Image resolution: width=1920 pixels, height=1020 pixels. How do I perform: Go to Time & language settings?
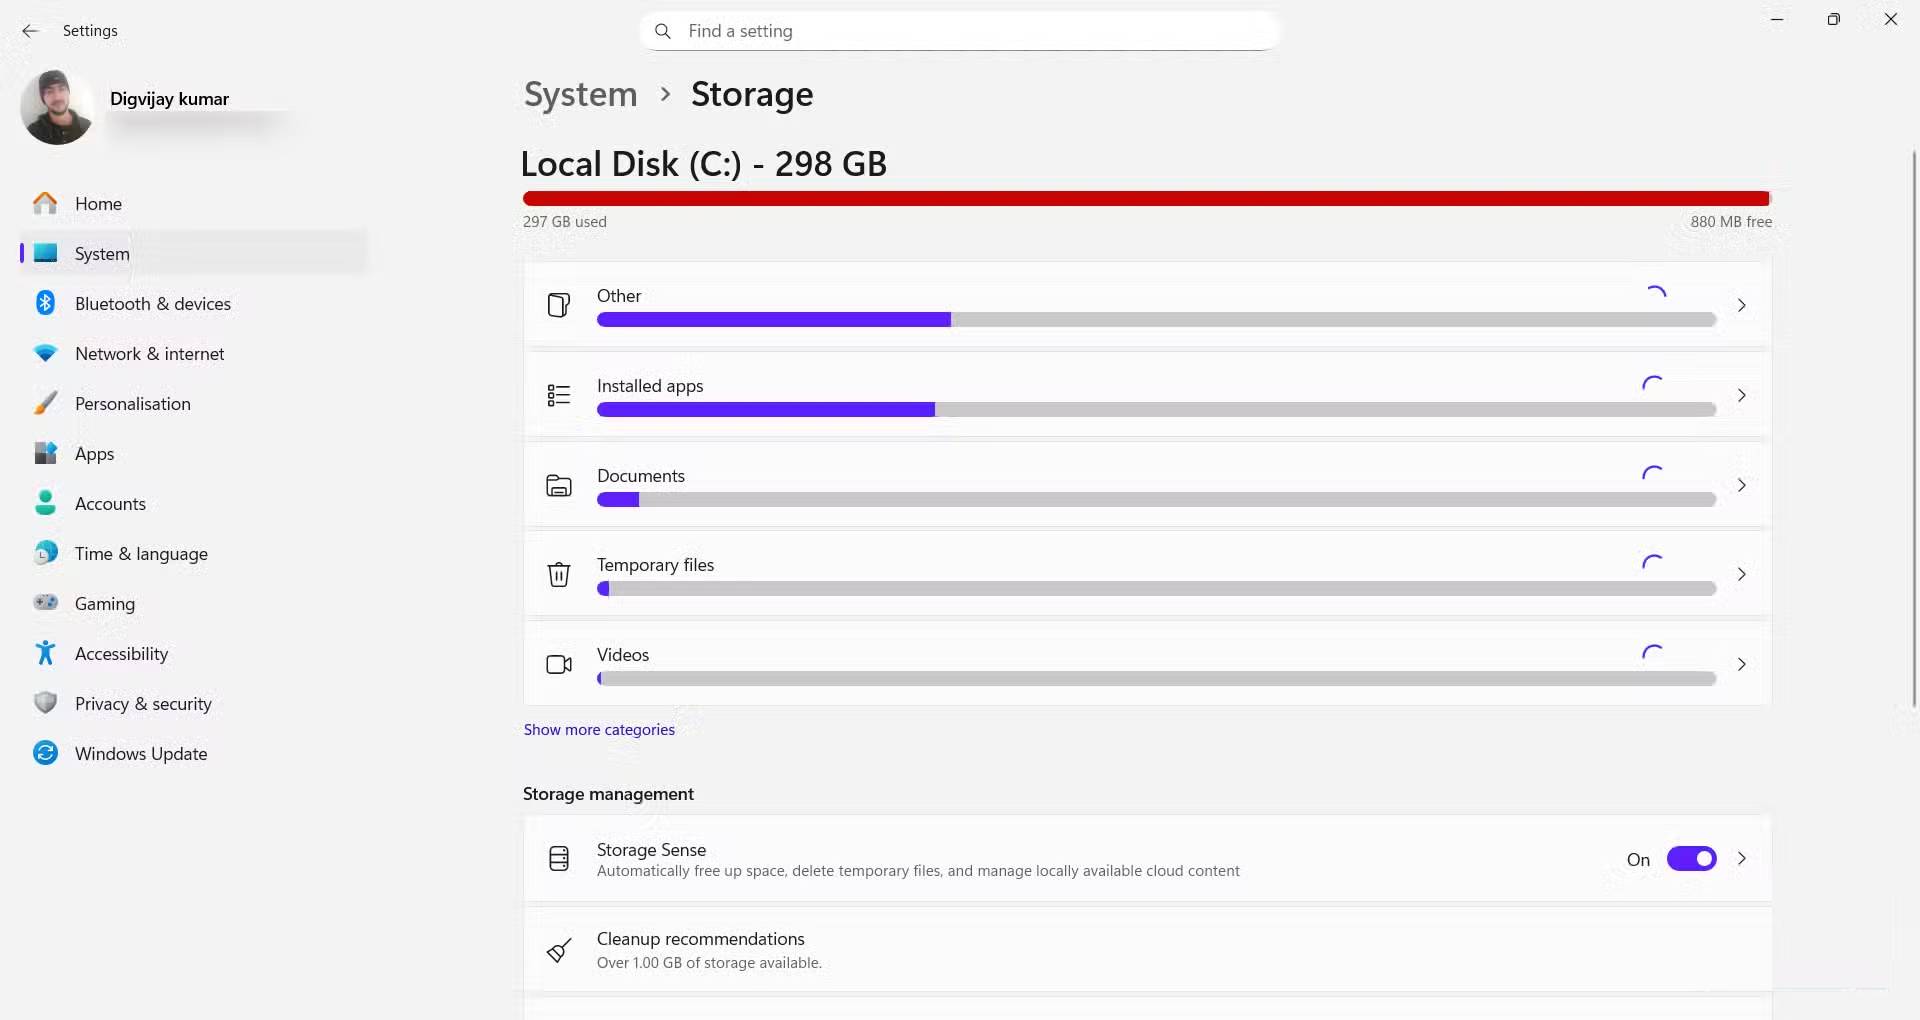pyautogui.click(x=141, y=554)
